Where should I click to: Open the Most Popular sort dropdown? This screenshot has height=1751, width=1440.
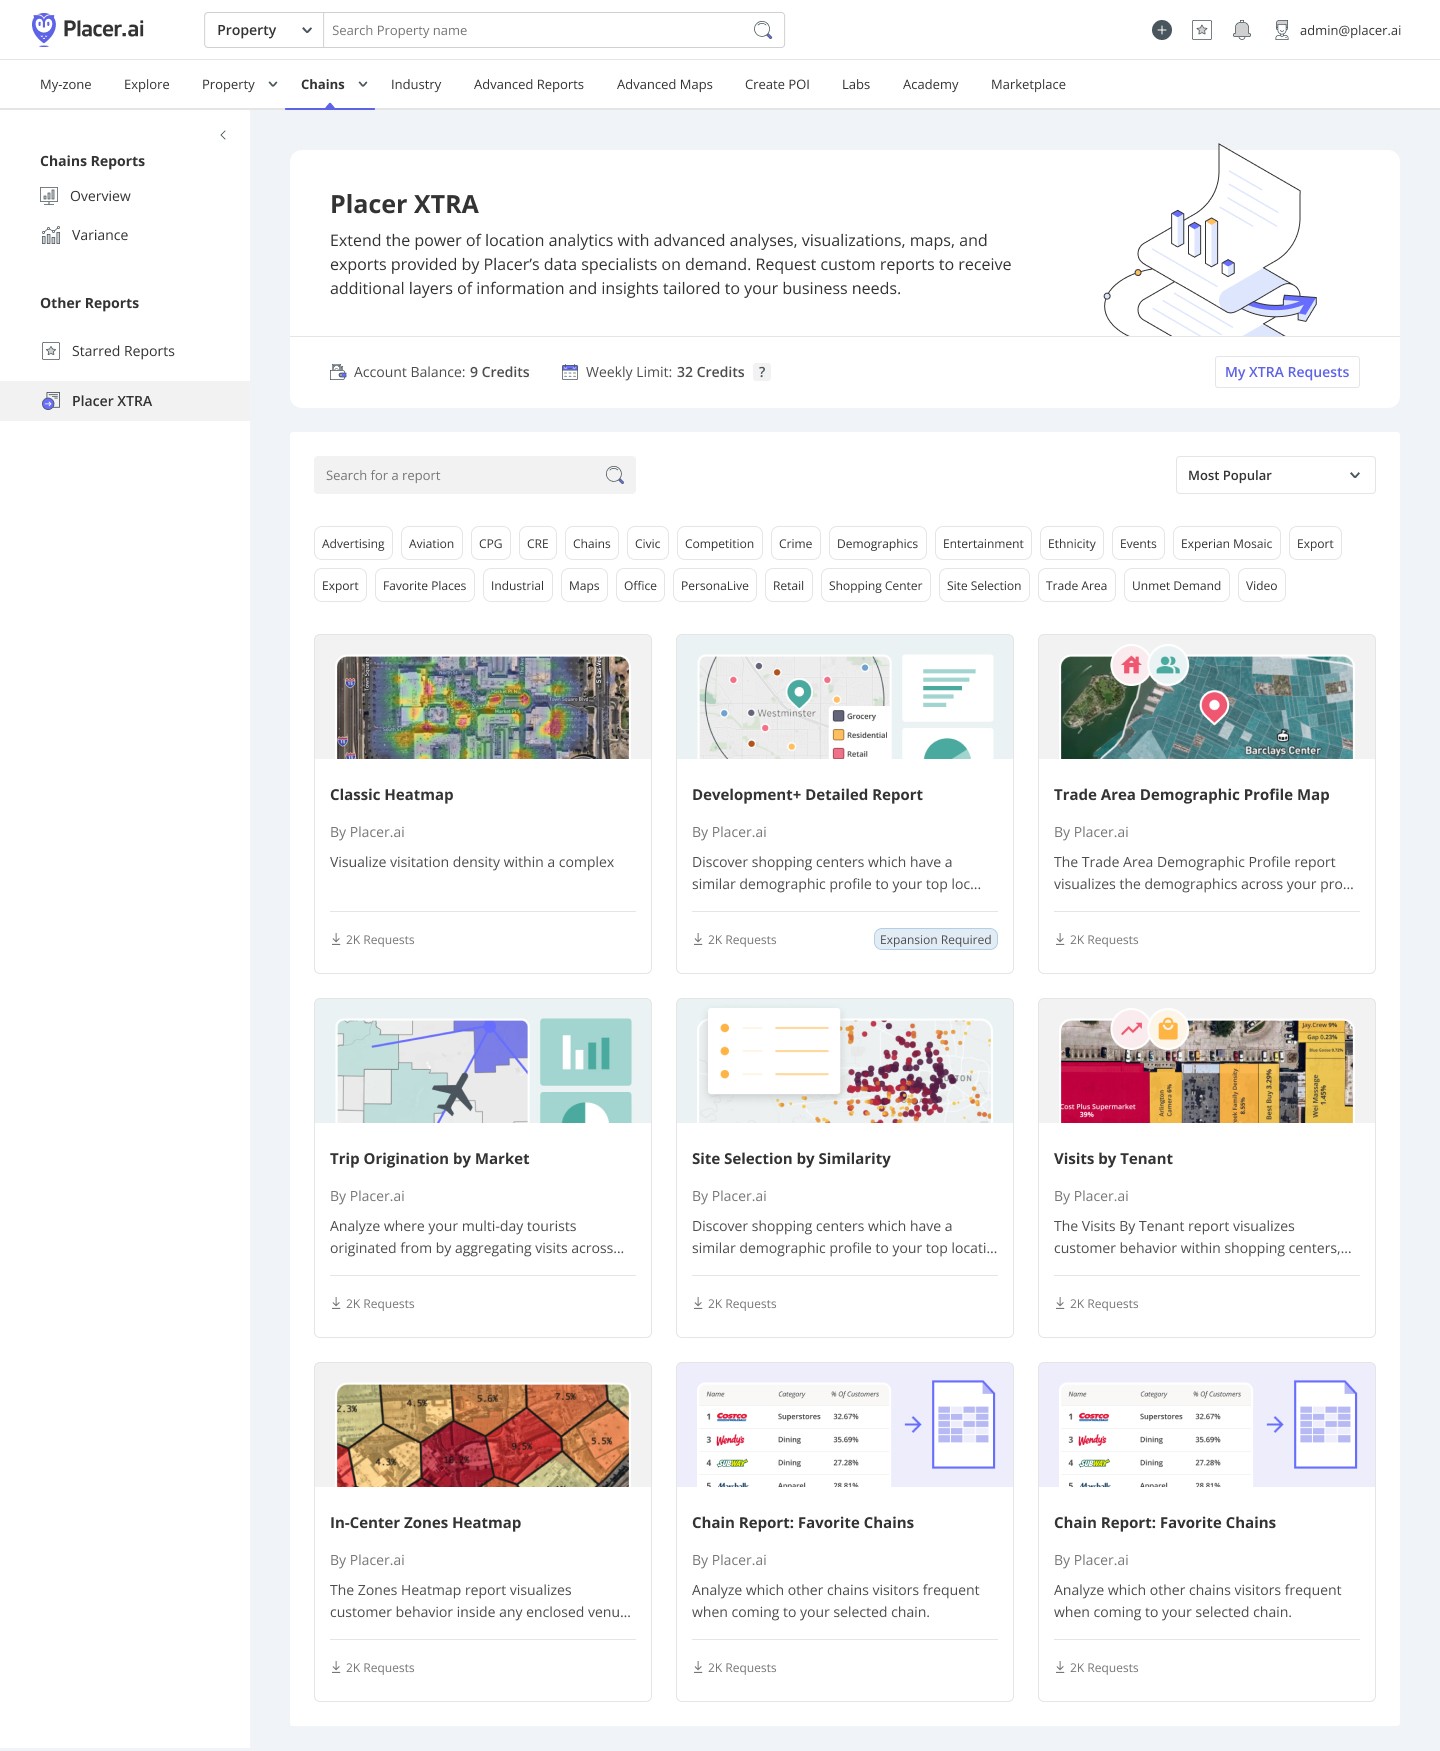click(1275, 475)
